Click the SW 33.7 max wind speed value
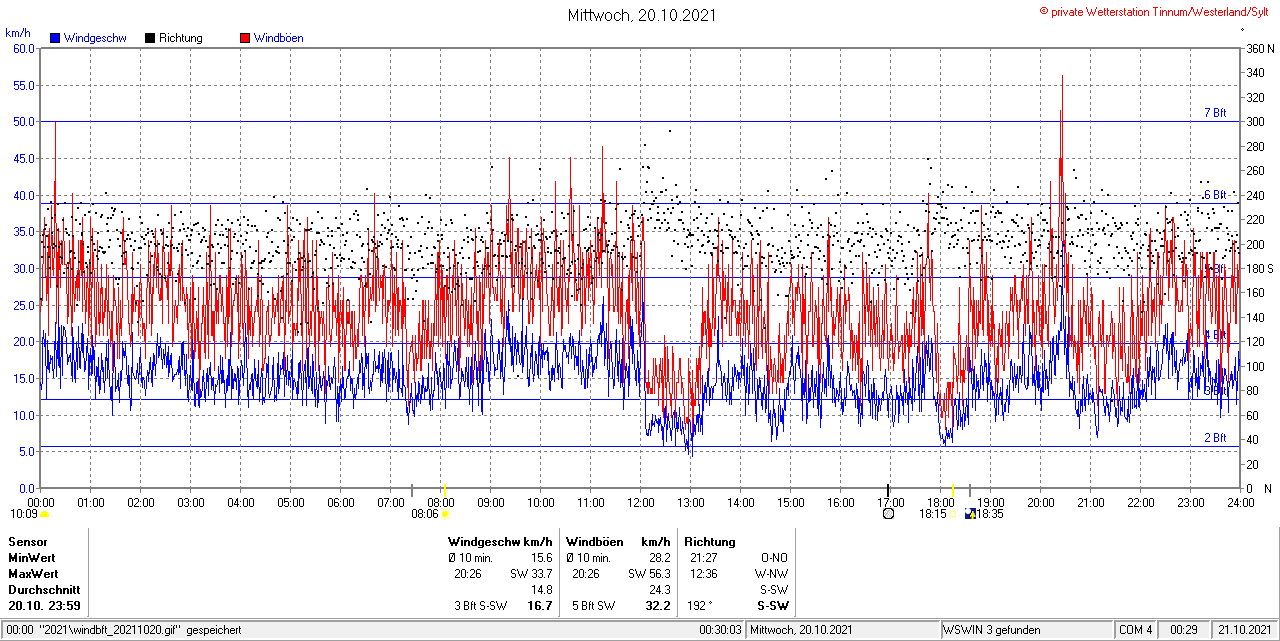The height and width of the screenshot is (641, 1280). [531, 574]
